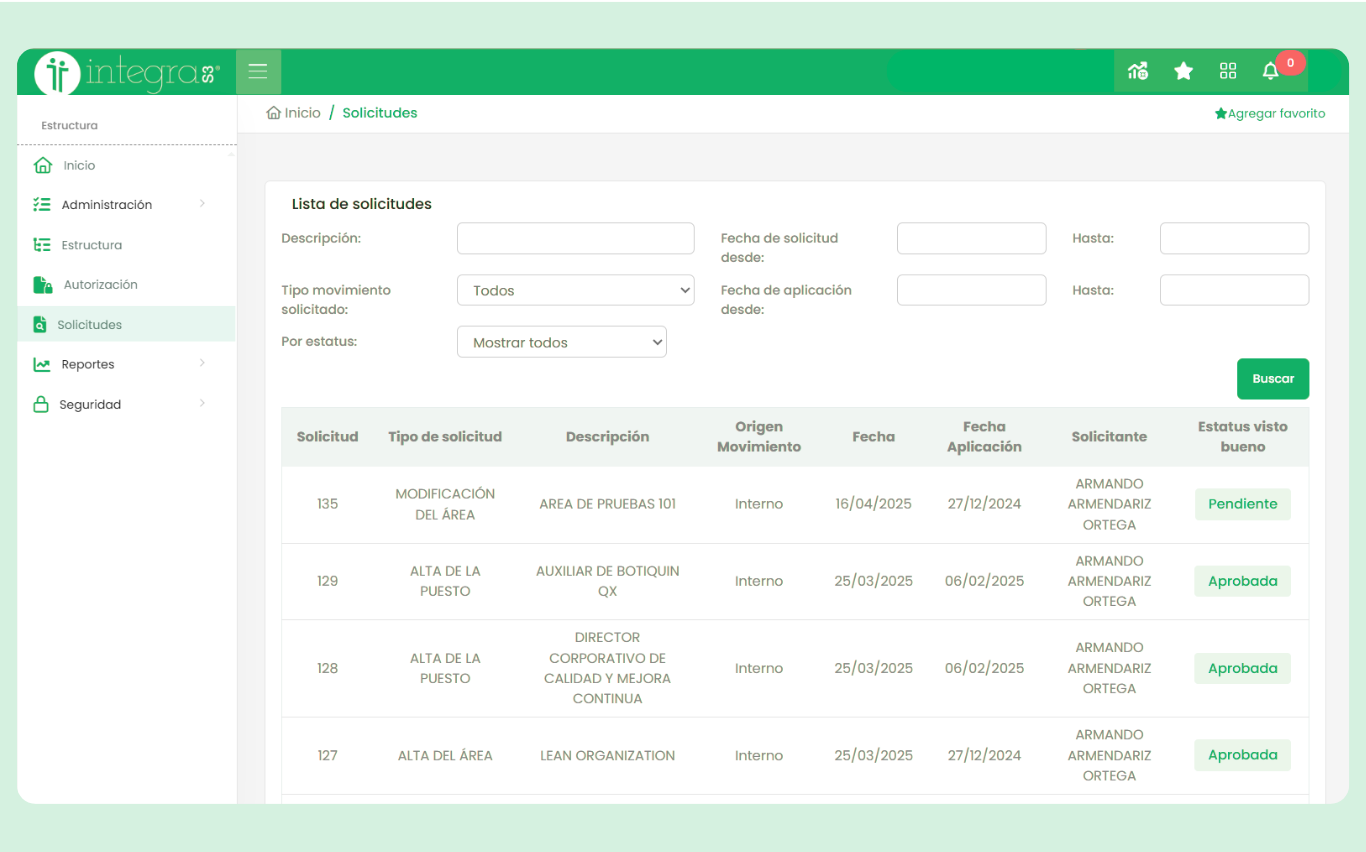
Task: Click the Buscar button
Action: coord(1273,379)
